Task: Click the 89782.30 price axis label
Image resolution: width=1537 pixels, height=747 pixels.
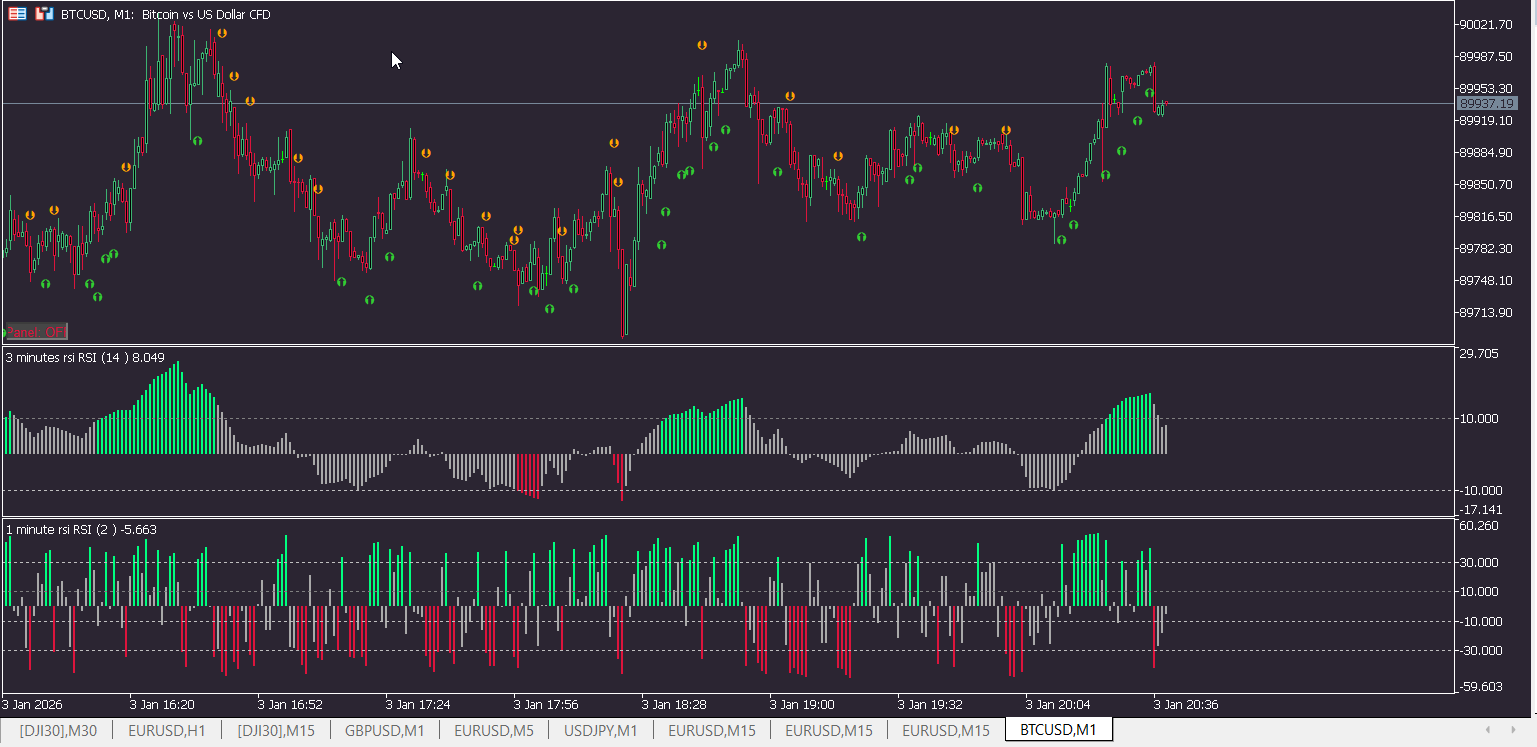Action: pyautogui.click(x=1485, y=248)
